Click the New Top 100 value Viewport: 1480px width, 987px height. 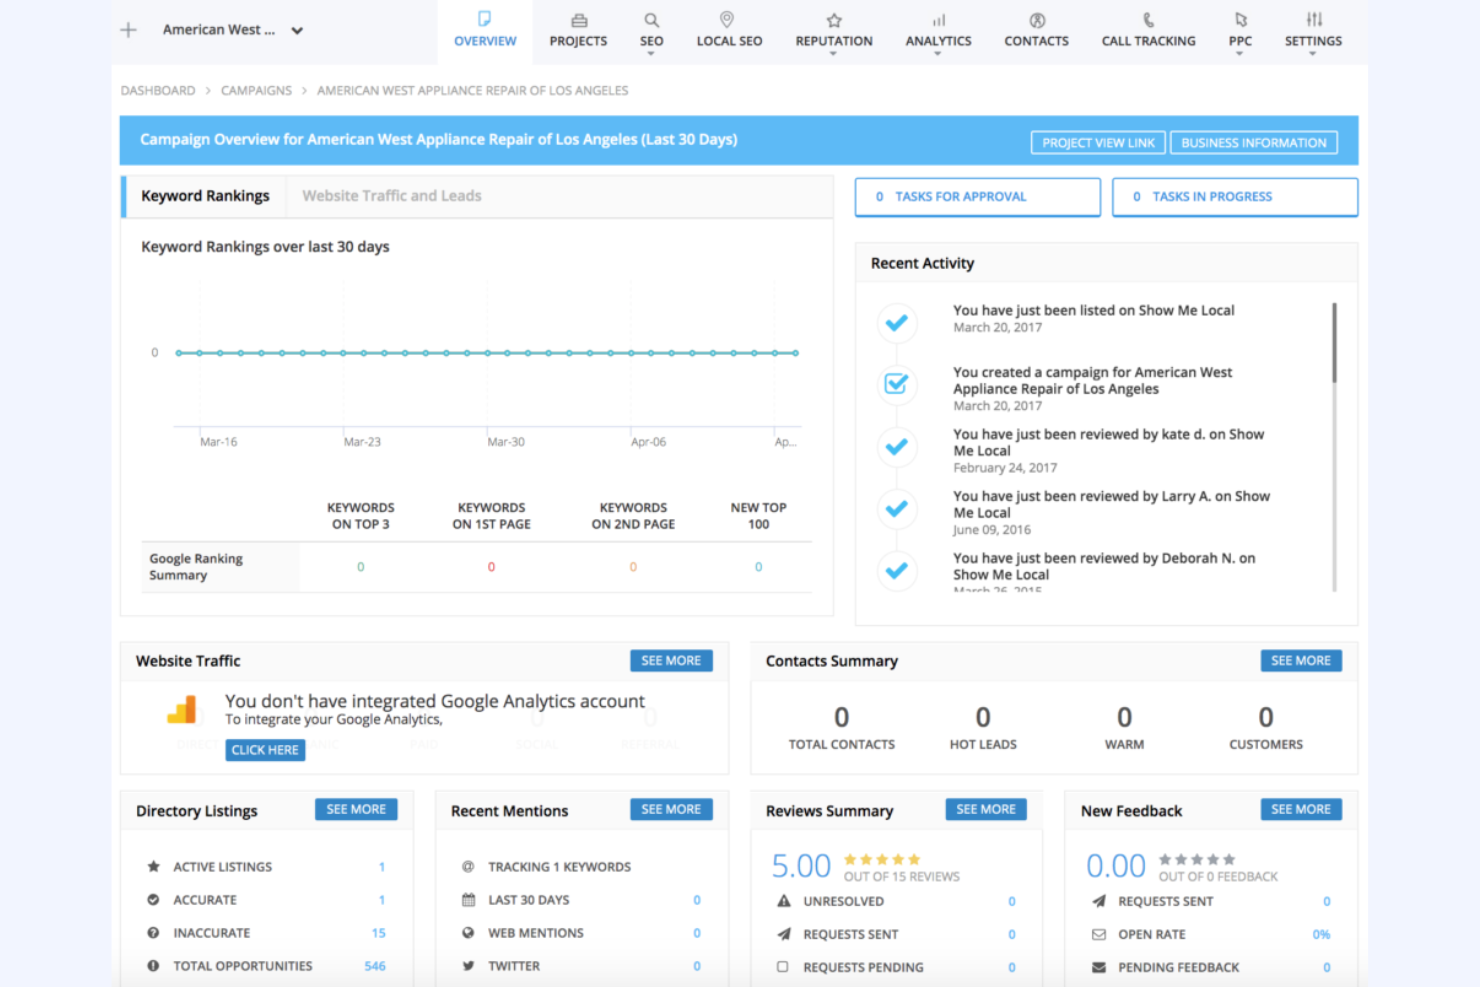[x=758, y=567]
